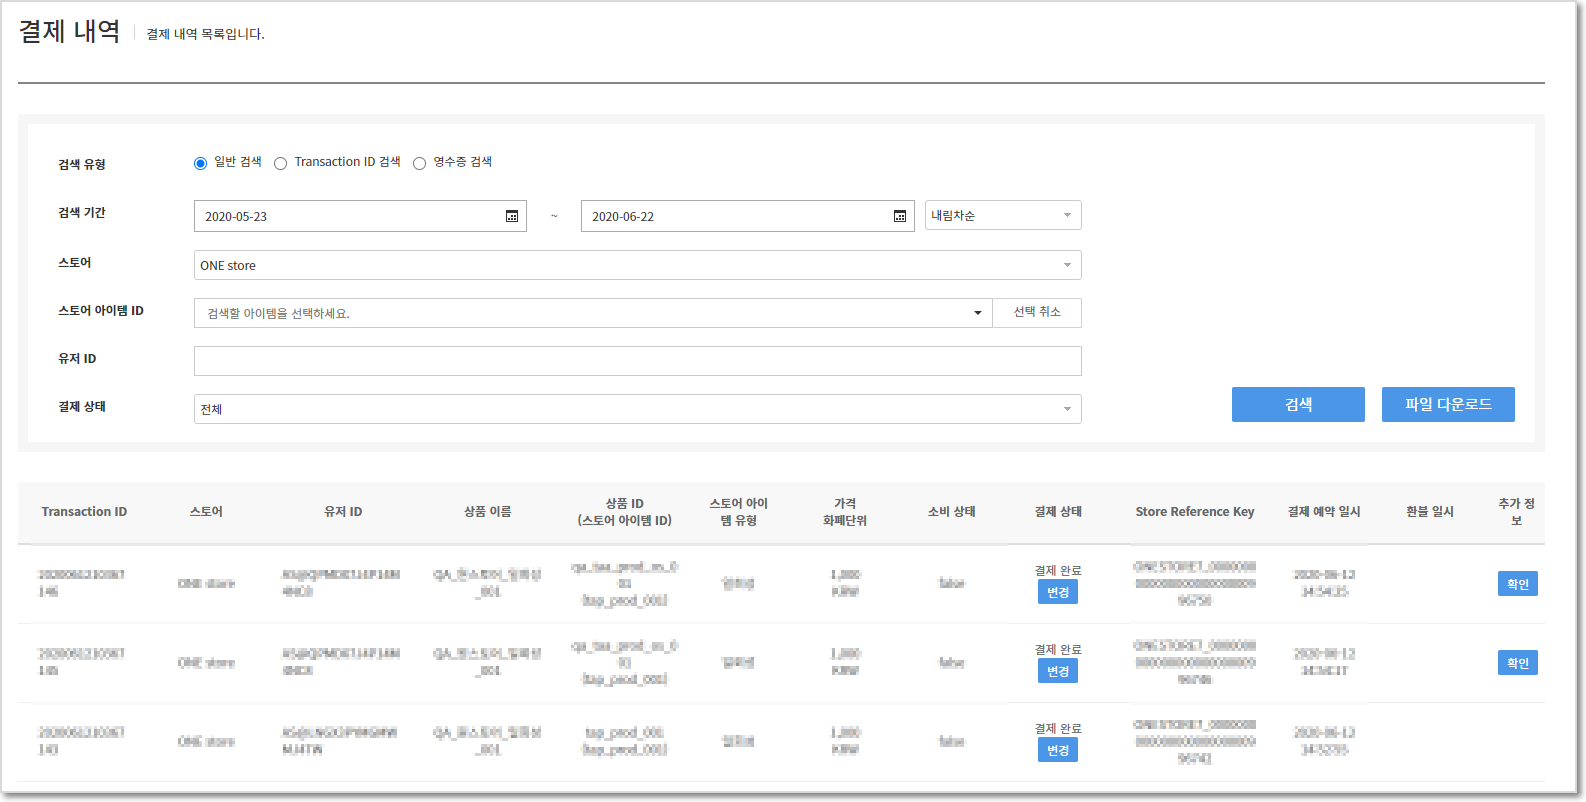The image size is (1586, 802).
Task: Open the 내림차순 sort order dropdown
Action: (x=1003, y=215)
